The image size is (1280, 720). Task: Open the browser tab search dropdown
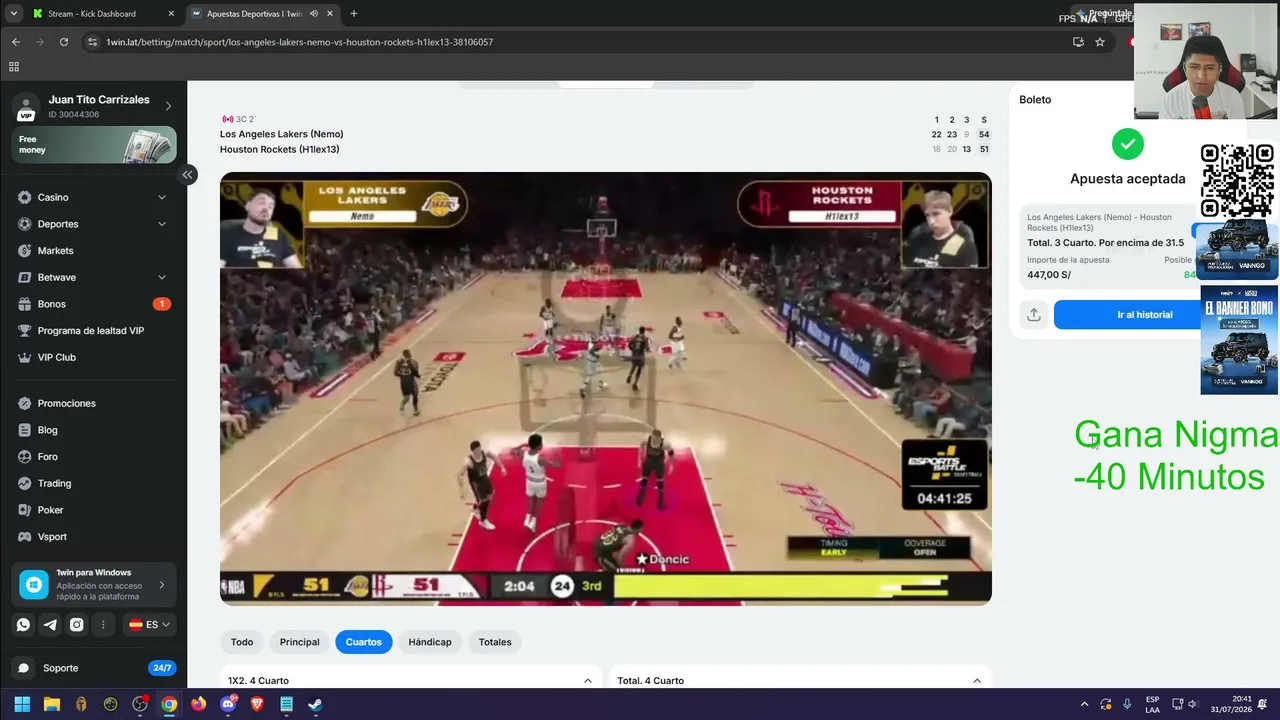(x=13, y=14)
